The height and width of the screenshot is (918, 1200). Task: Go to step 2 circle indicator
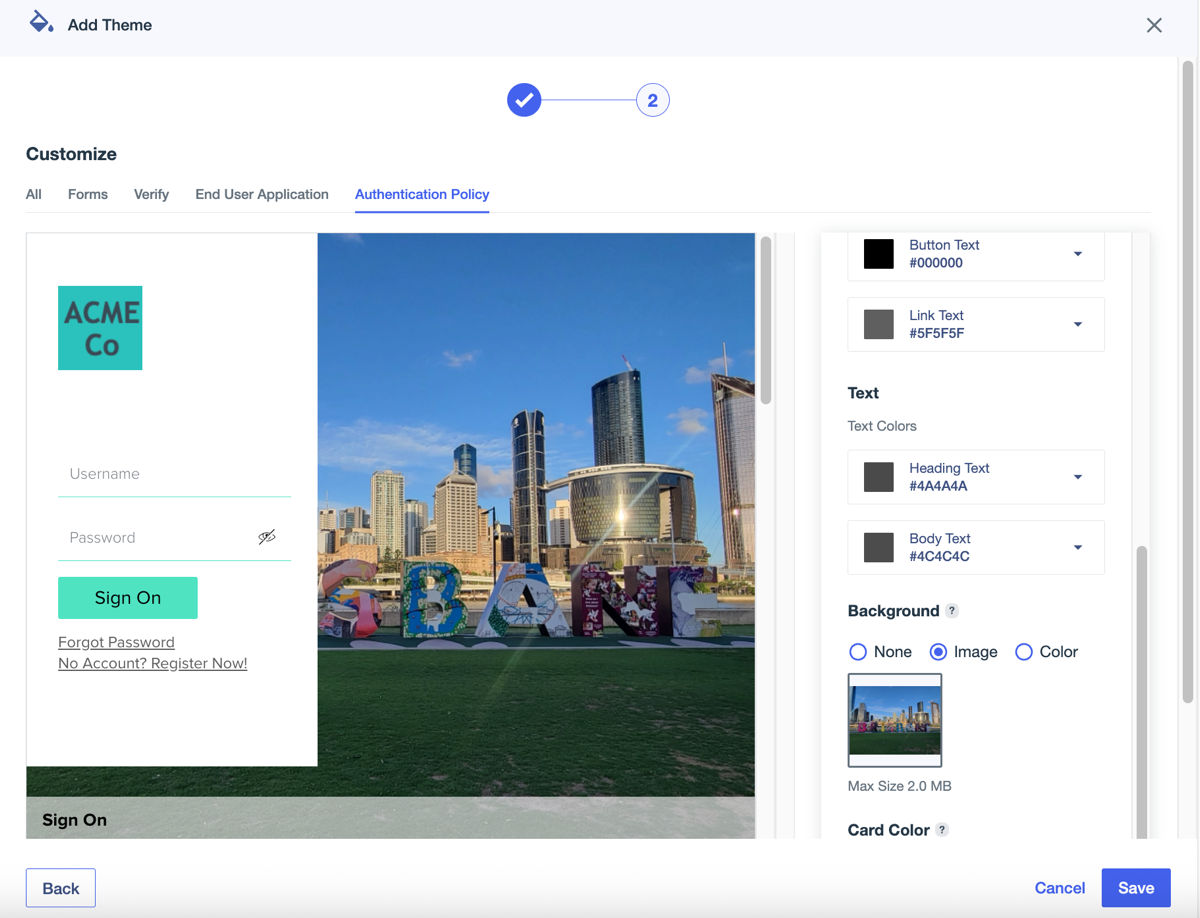click(x=652, y=100)
